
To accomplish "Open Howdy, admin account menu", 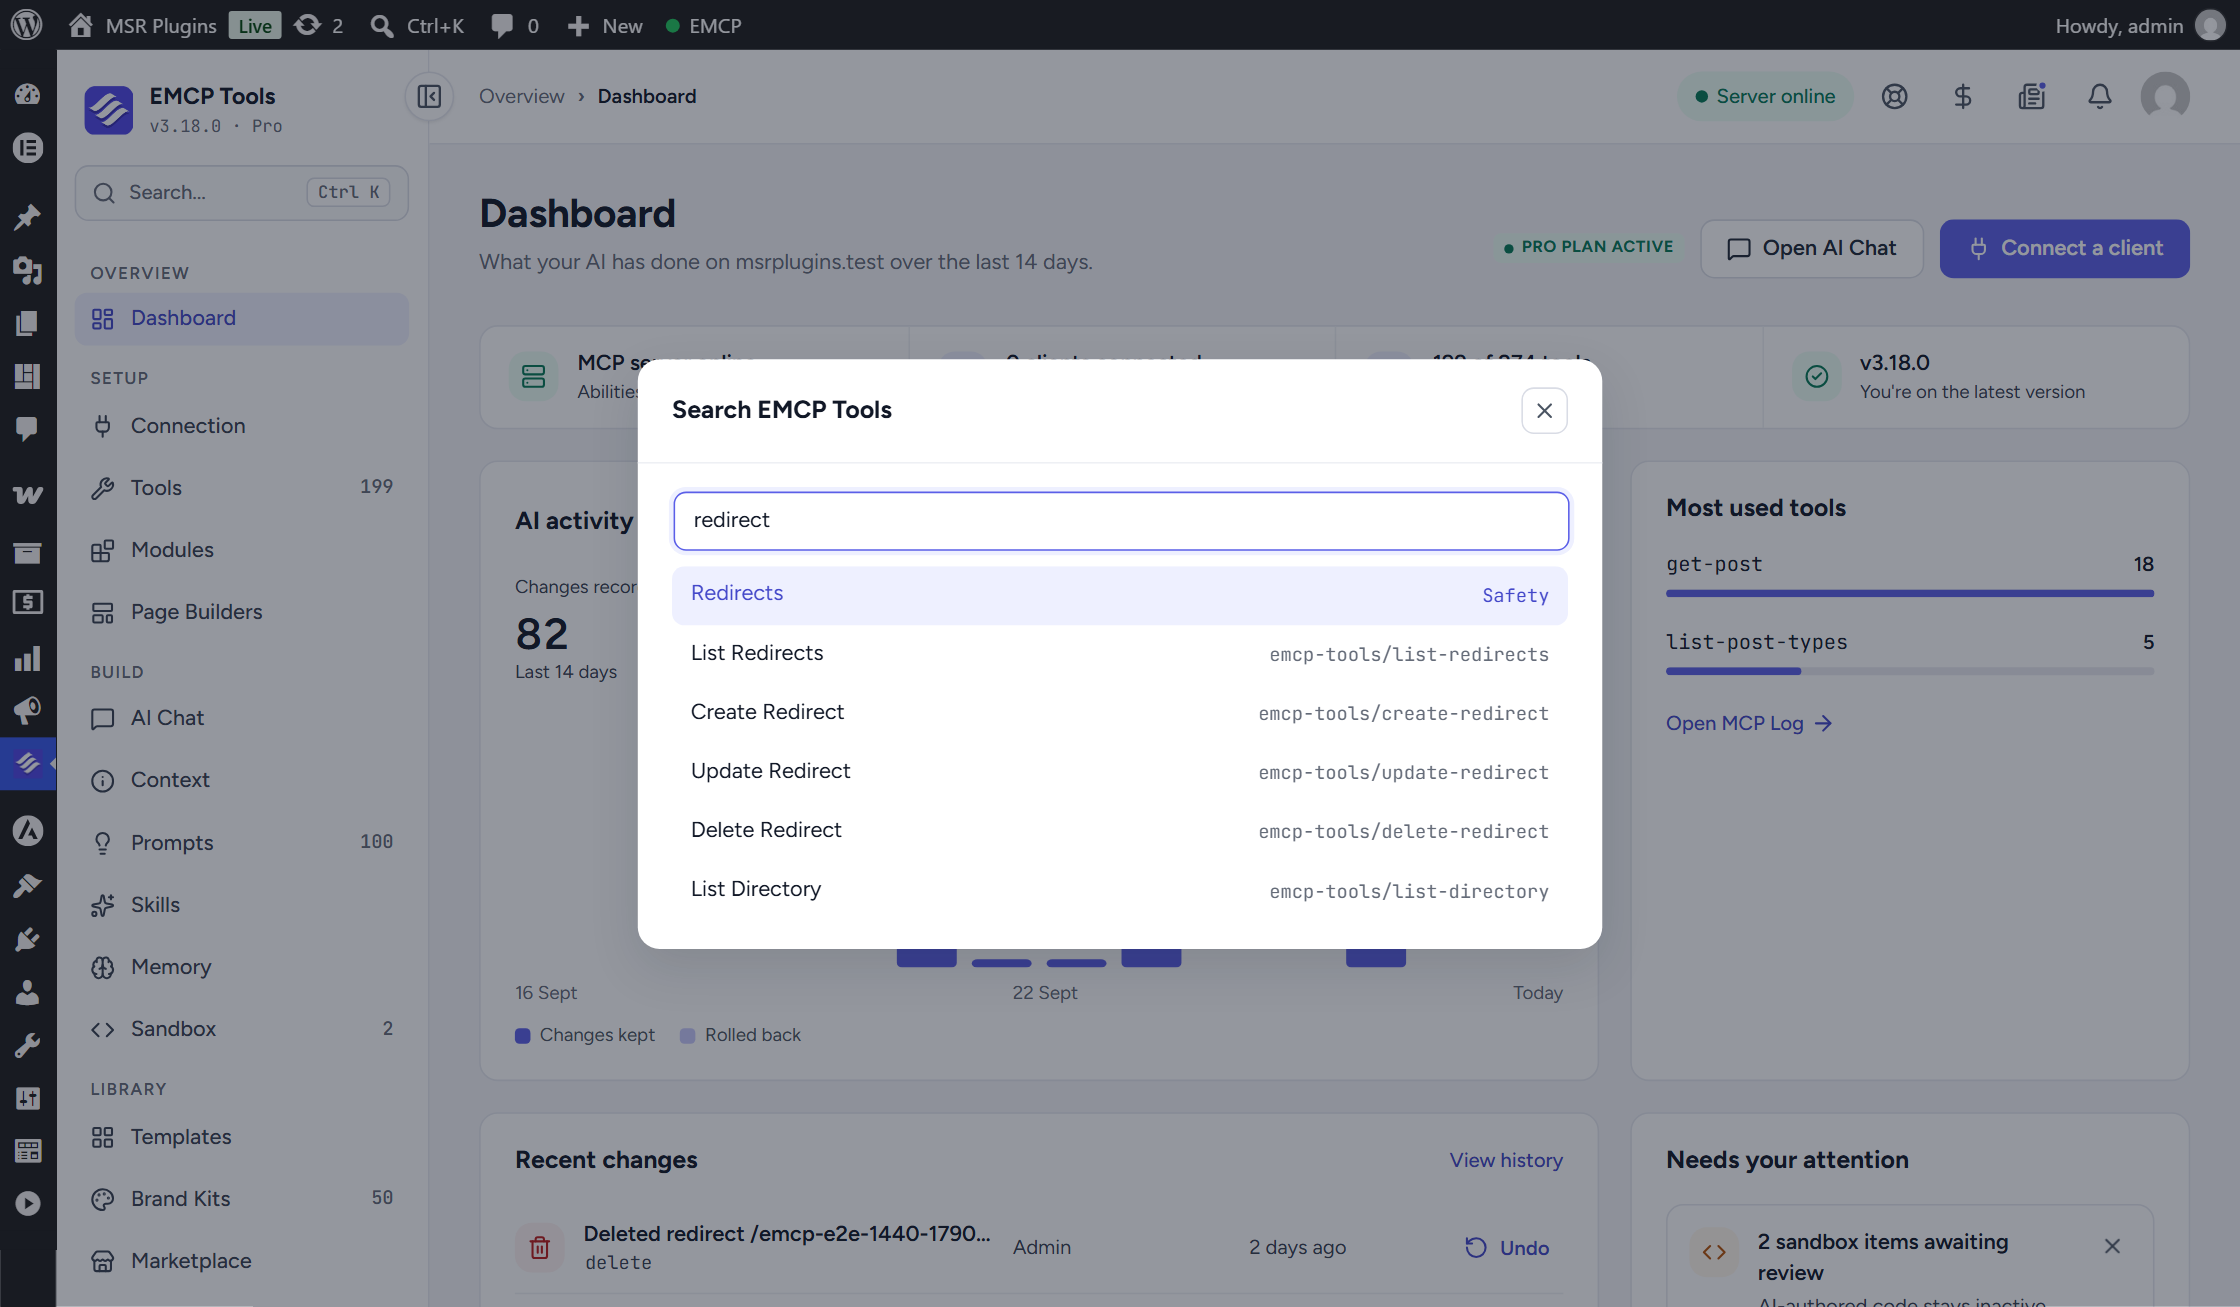I will coord(2140,25).
